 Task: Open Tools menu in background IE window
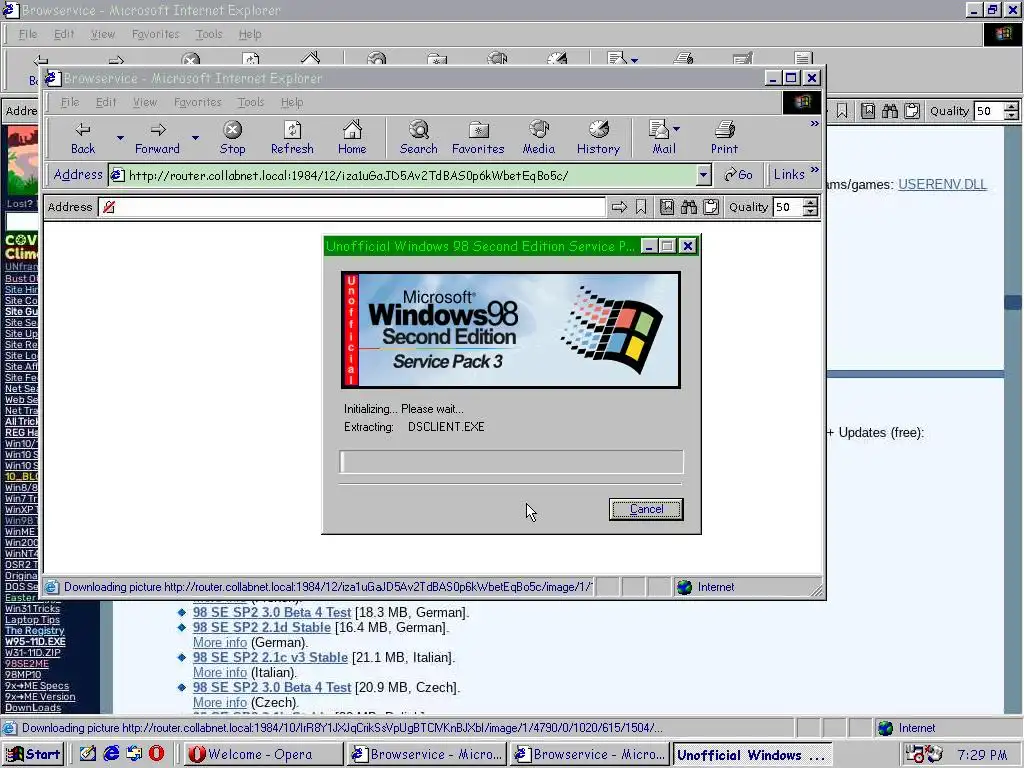(x=209, y=34)
